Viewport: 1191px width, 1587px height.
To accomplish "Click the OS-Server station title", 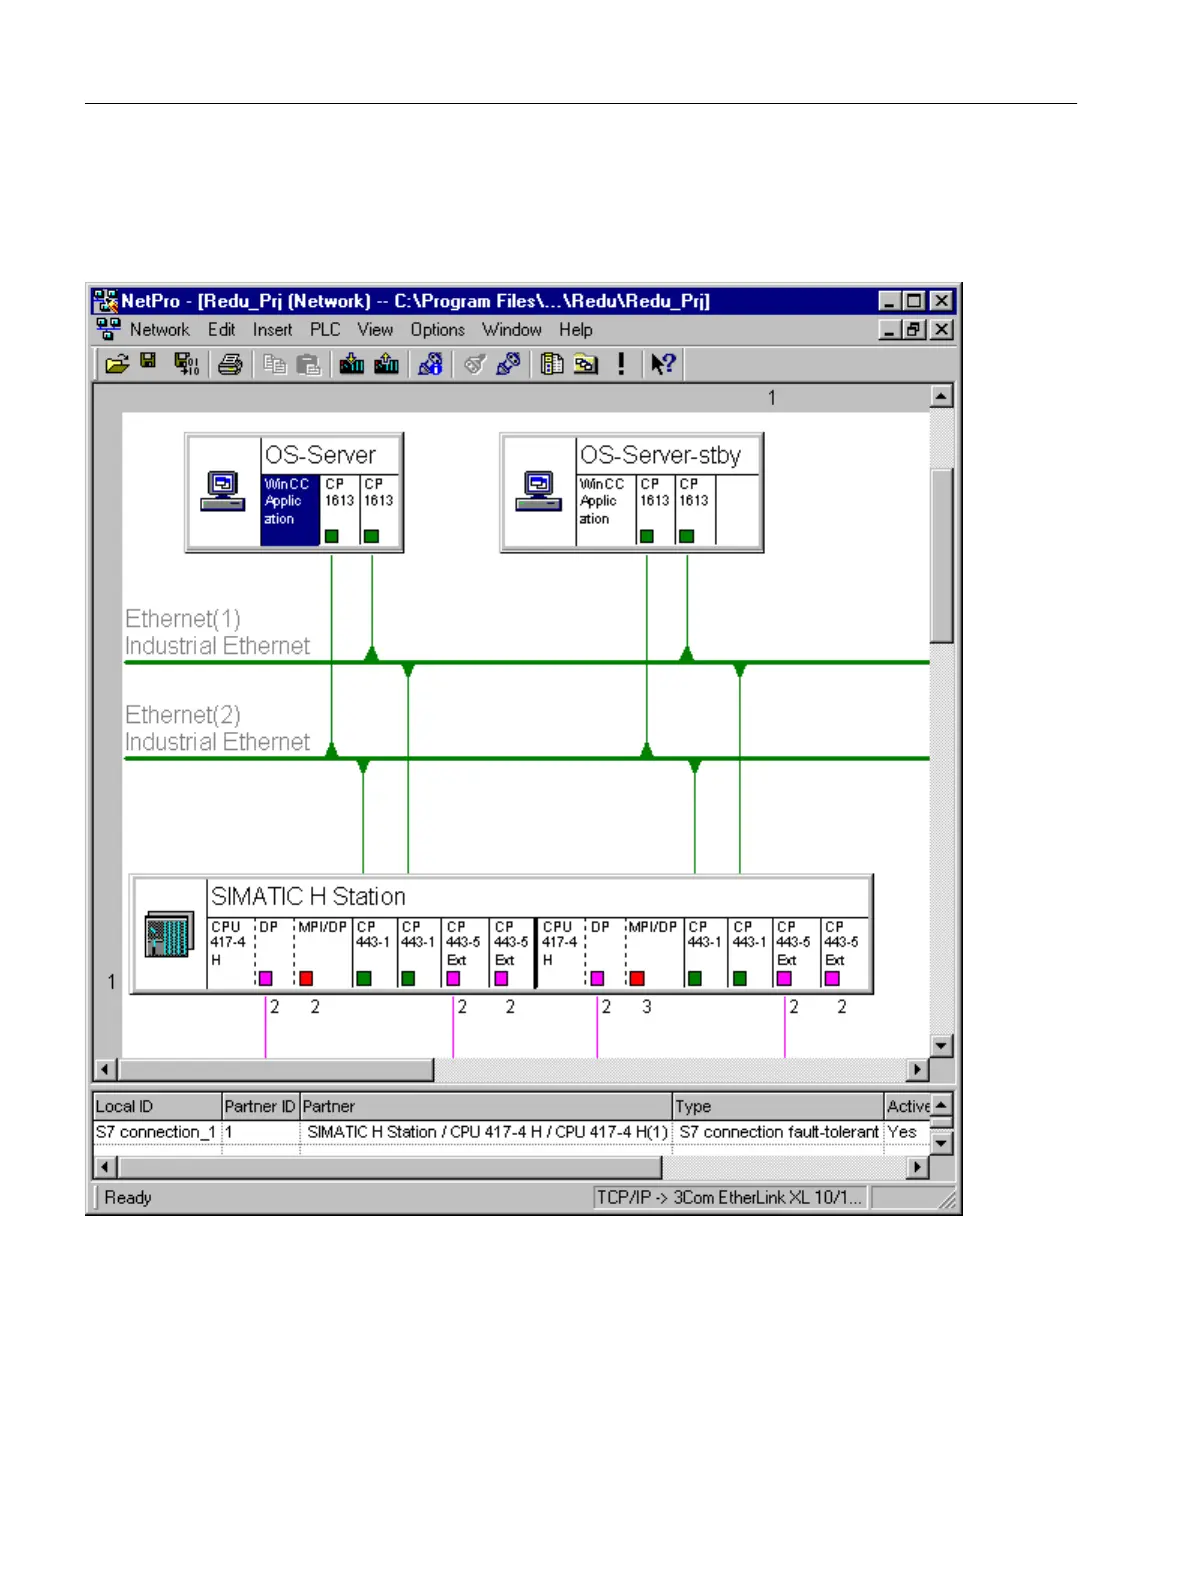I will tap(320, 455).
